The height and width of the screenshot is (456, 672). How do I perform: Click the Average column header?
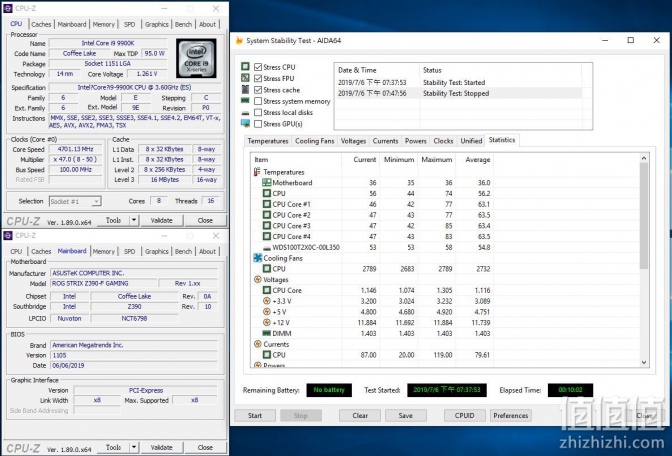pyautogui.click(x=474, y=159)
